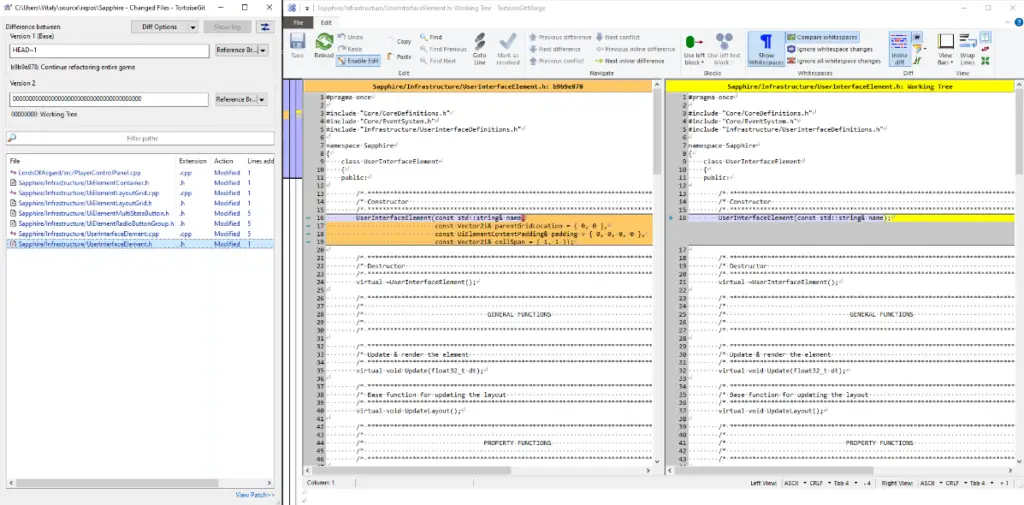1024x505 pixels.
Task: Open Version 2 Reference Browse dropdown arrow
Action: coord(263,99)
